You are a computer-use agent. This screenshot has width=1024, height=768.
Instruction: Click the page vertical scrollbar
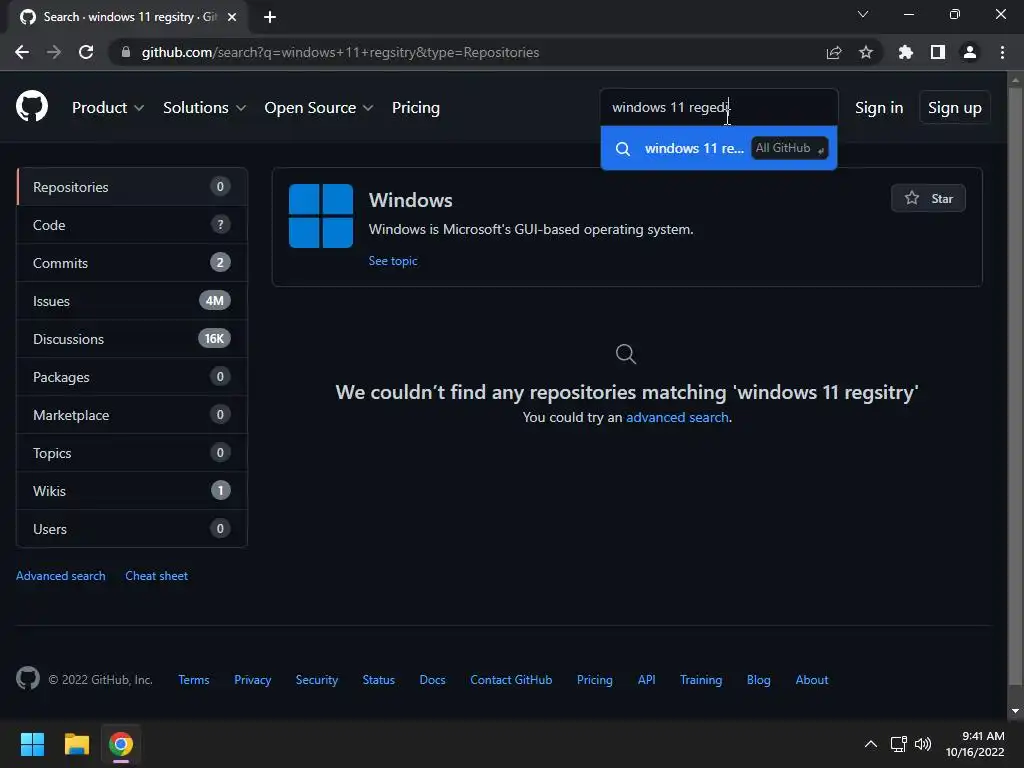(1015, 387)
